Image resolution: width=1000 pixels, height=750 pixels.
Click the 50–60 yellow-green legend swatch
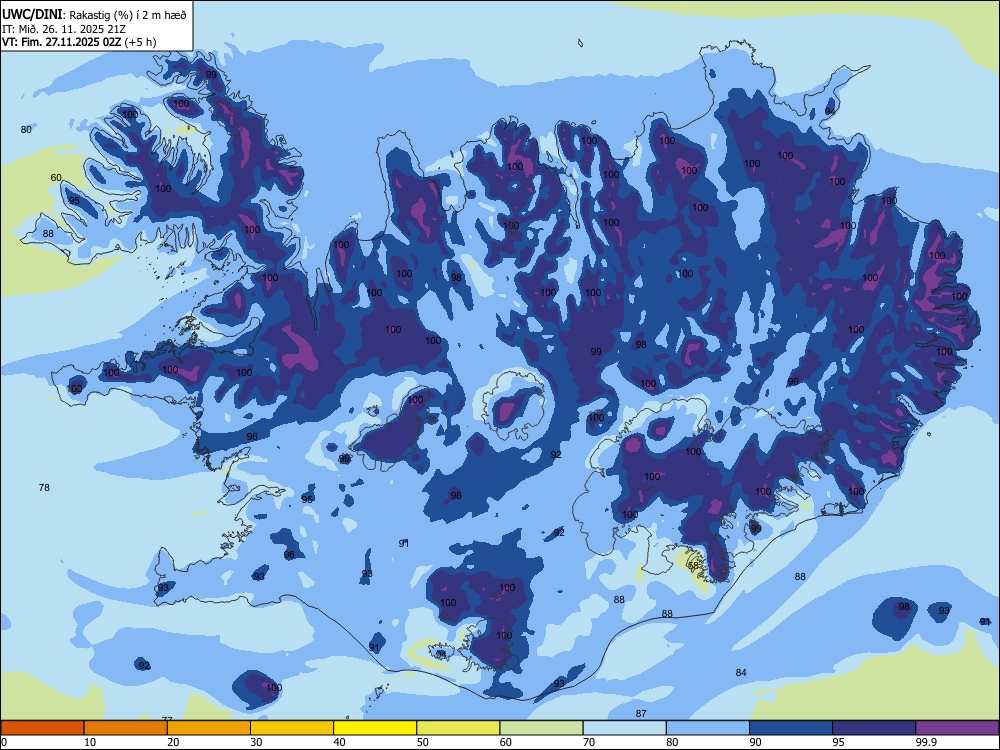click(458, 728)
